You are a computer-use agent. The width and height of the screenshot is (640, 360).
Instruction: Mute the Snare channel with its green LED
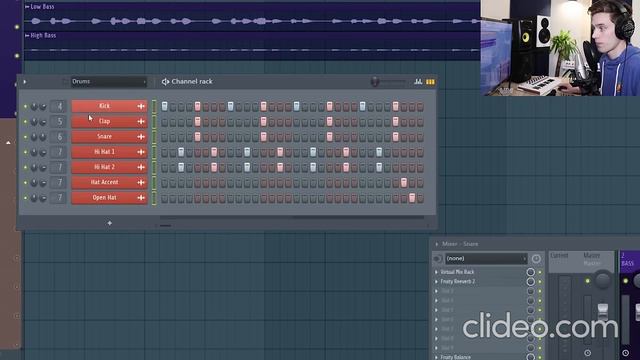pyautogui.click(x=25, y=137)
